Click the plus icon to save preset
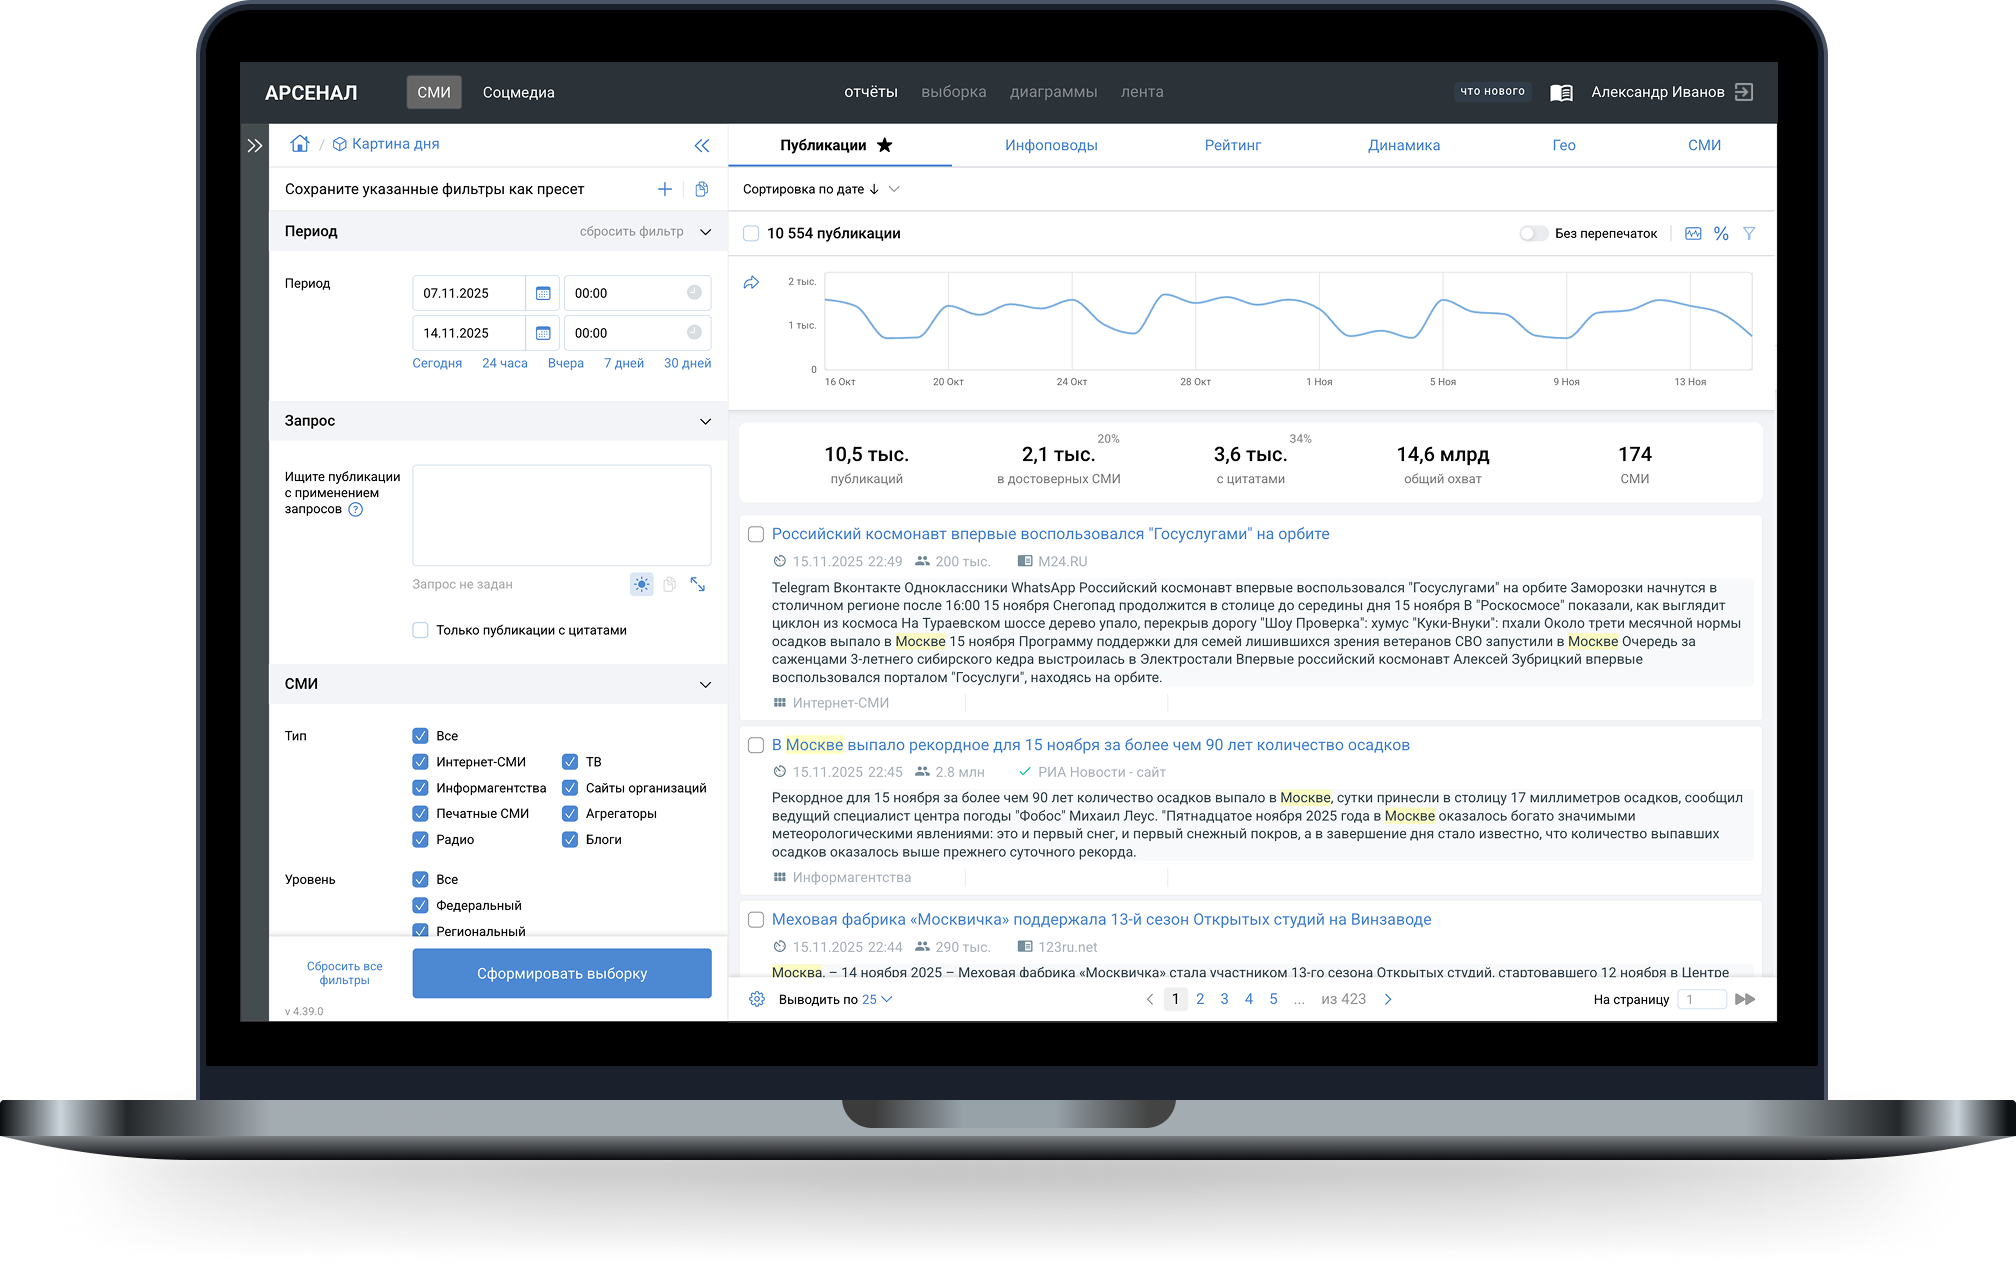The image size is (2016, 1270). (x=665, y=189)
